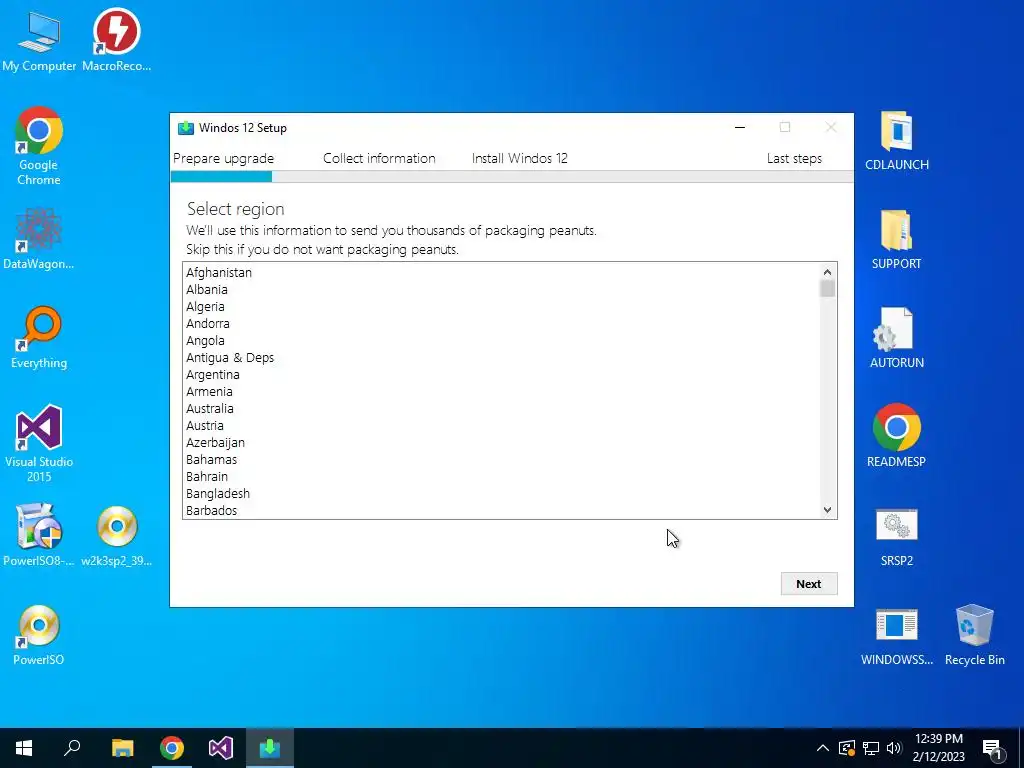The width and height of the screenshot is (1024, 768).
Task: Open SUPPORT folder on desktop
Action: 897,240
